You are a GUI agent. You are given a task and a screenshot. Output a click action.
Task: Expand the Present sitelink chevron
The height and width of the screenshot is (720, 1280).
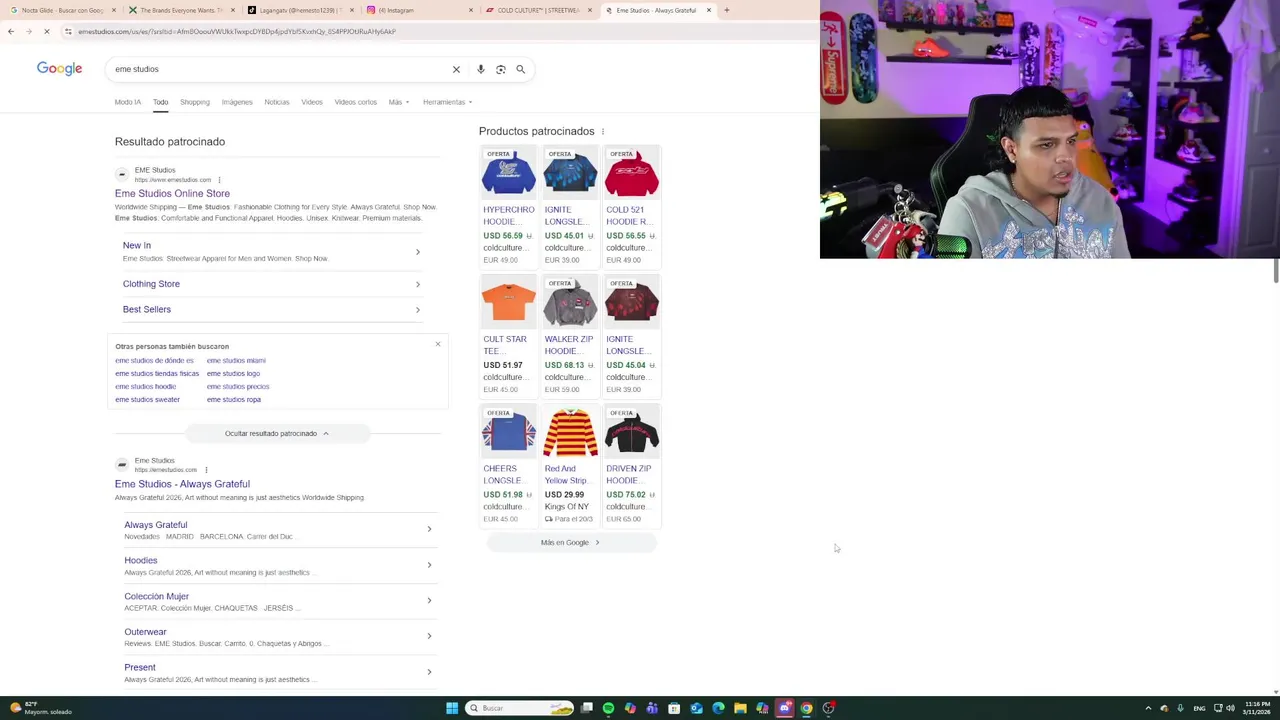[x=429, y=672]
